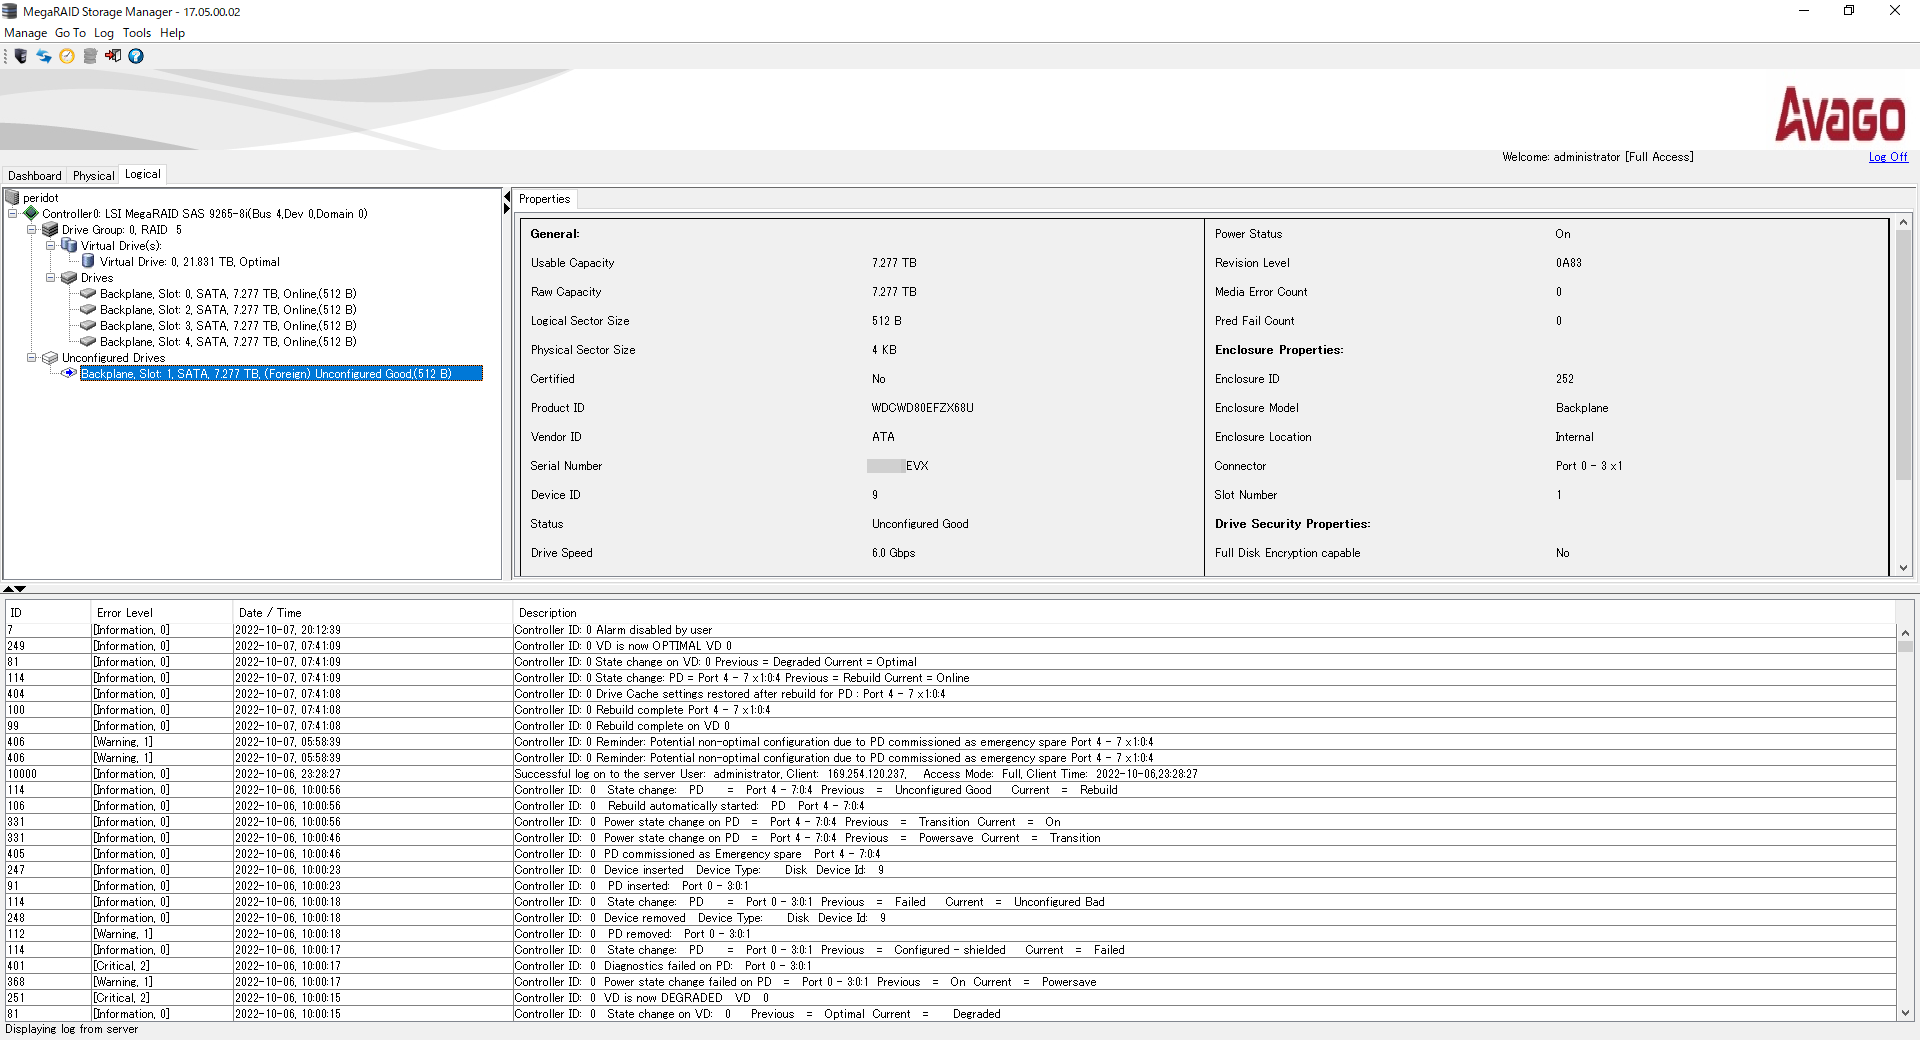Open the Go To menu
Viewport: 1920px width, 1040px height.
coord(70,33)
